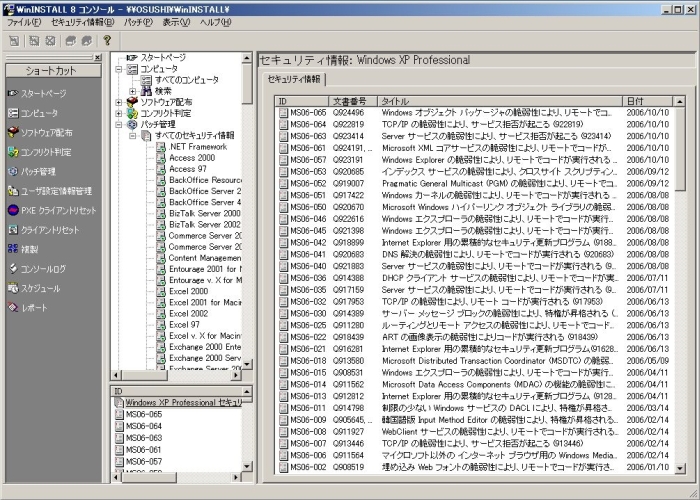Select .NET Framework tree item
This screenshot has width=700, height=500.
tap(198, 147)
